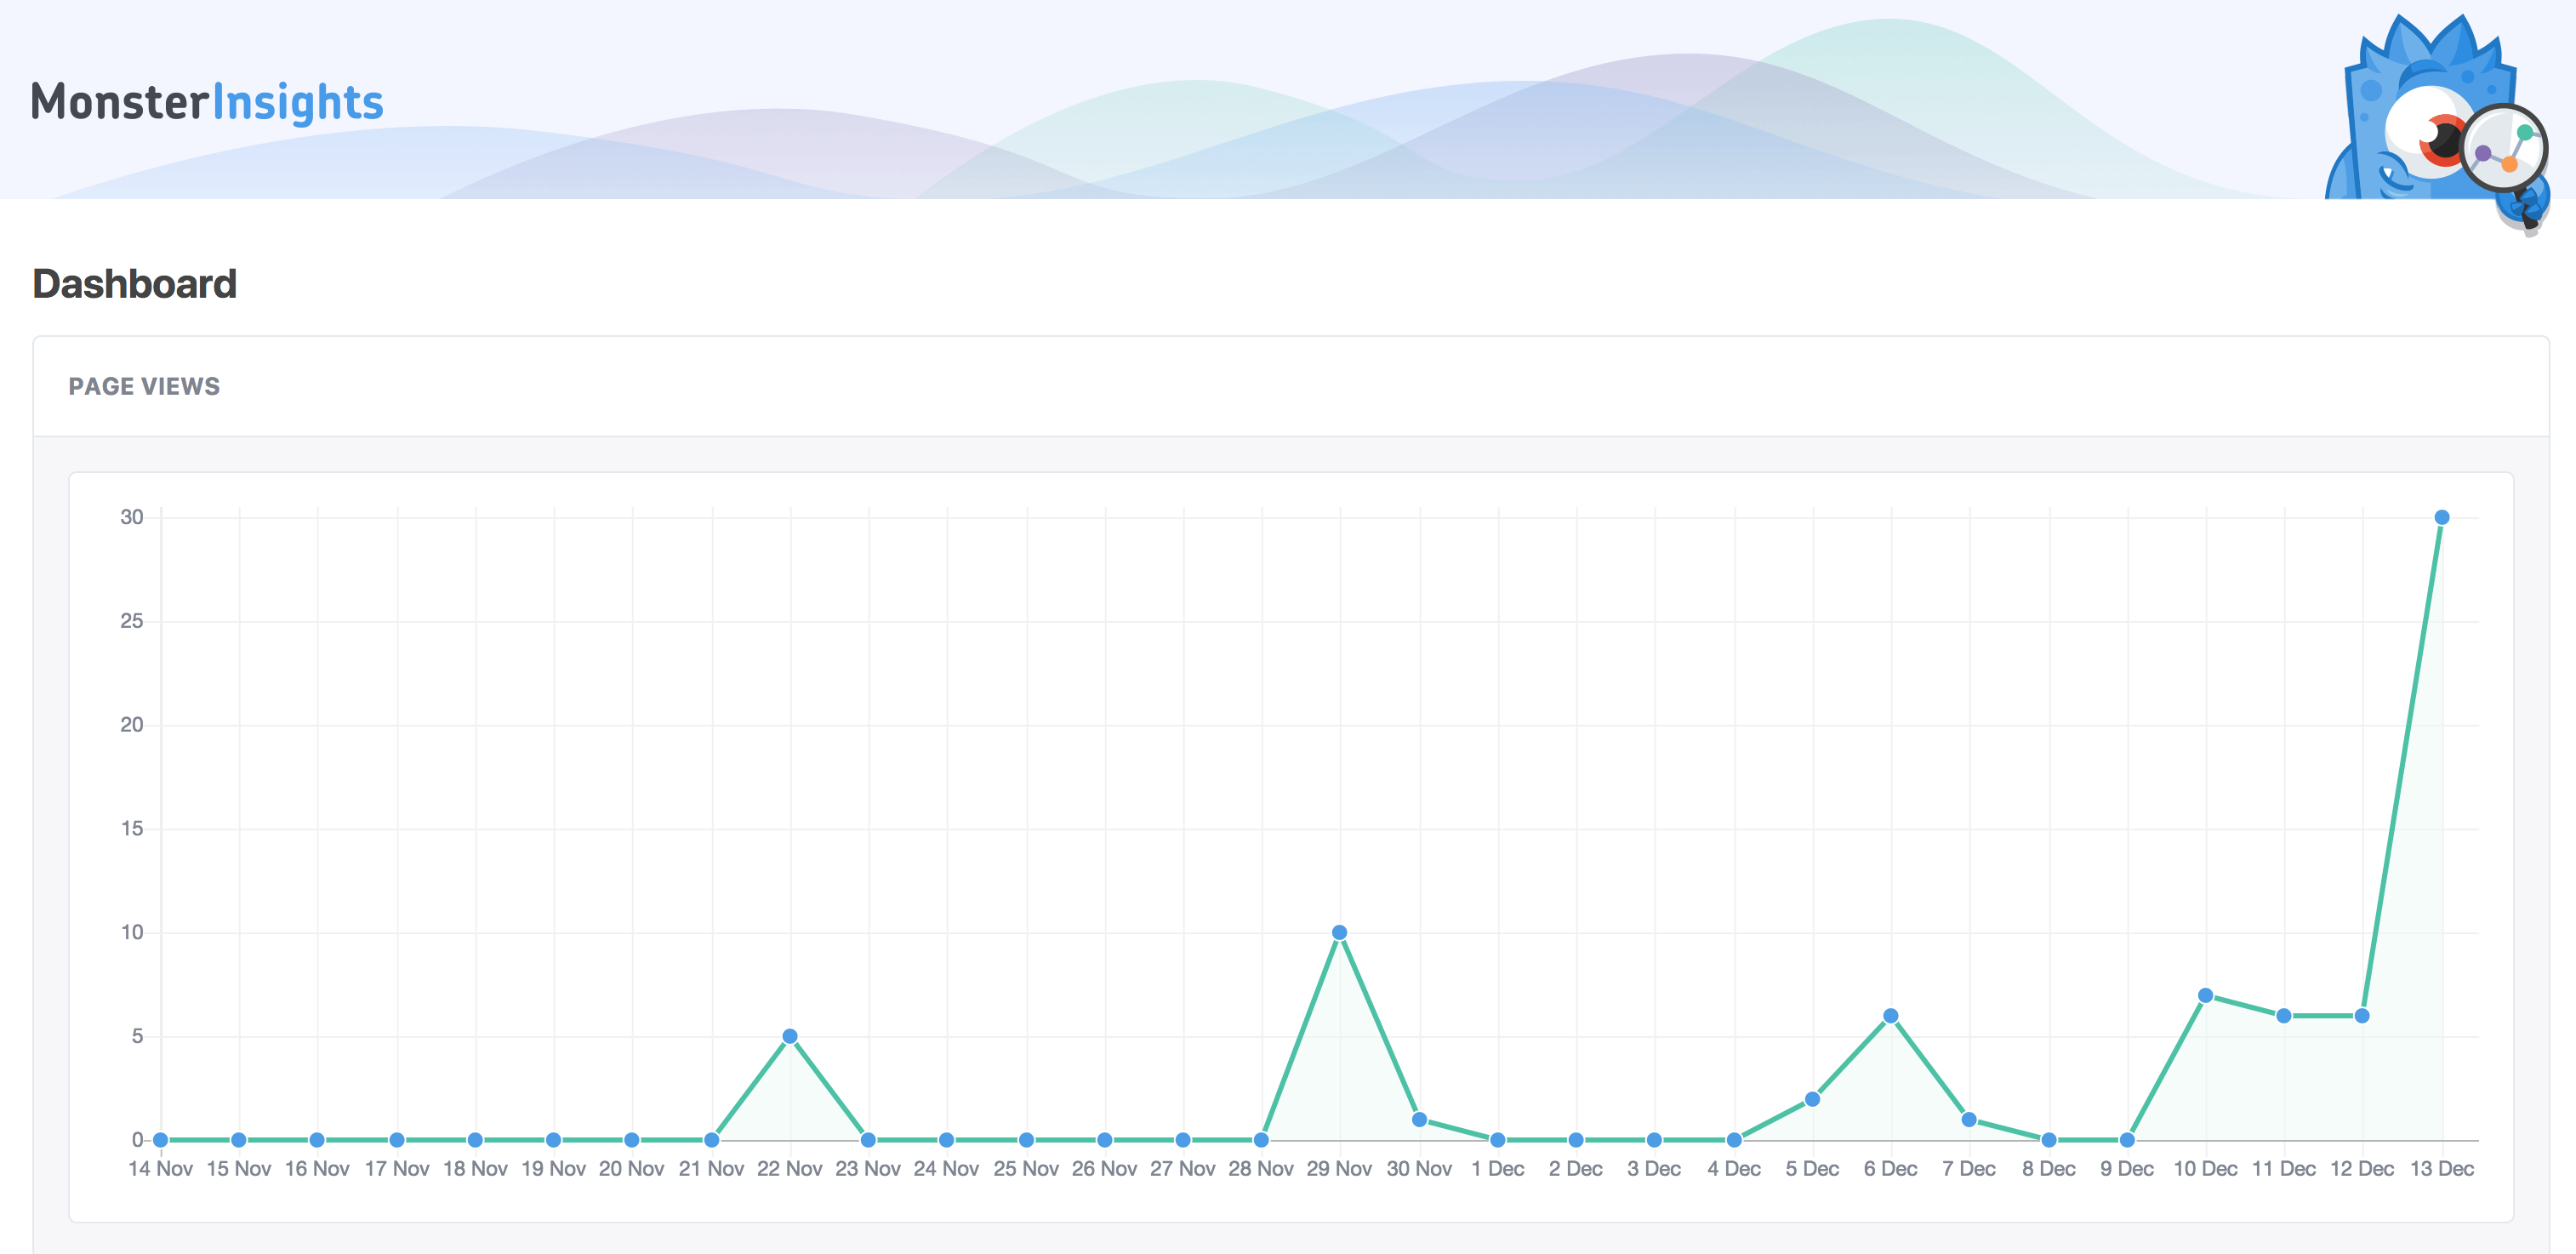The image size is (2576, 1254).
Task: Click the 17 Nov x-axis label
Action: [397, 1169]
